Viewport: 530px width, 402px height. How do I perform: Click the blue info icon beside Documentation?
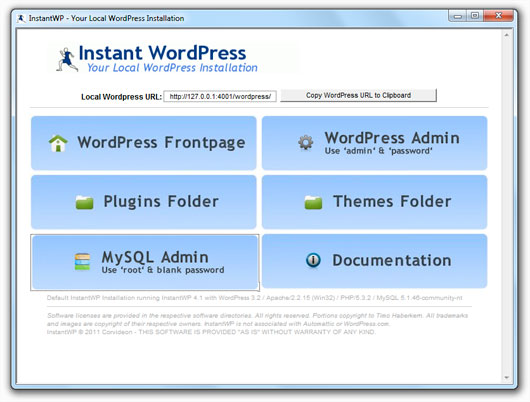pos(313,260)
